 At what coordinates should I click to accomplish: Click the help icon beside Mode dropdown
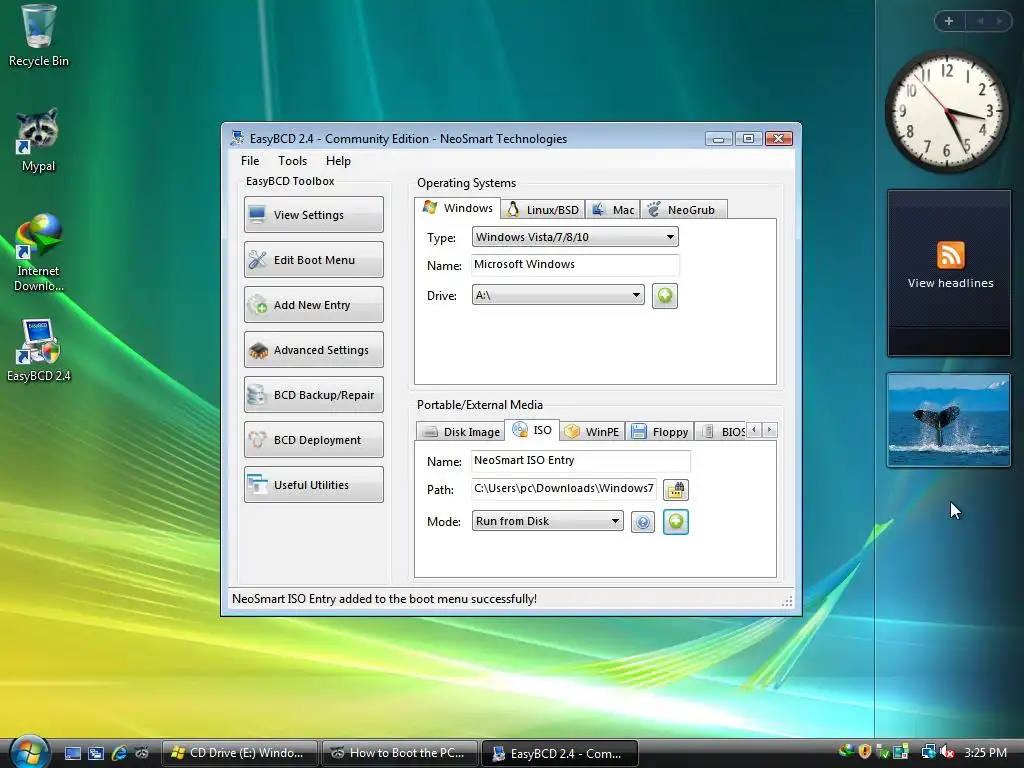pyautogui.click(x=643, y=522)
